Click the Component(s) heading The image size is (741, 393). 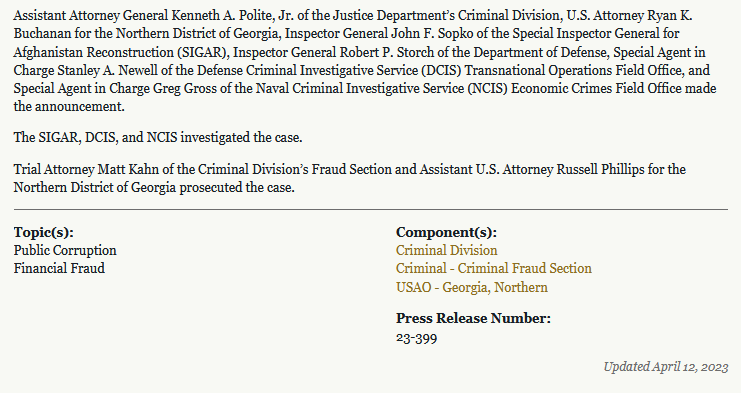447,232
